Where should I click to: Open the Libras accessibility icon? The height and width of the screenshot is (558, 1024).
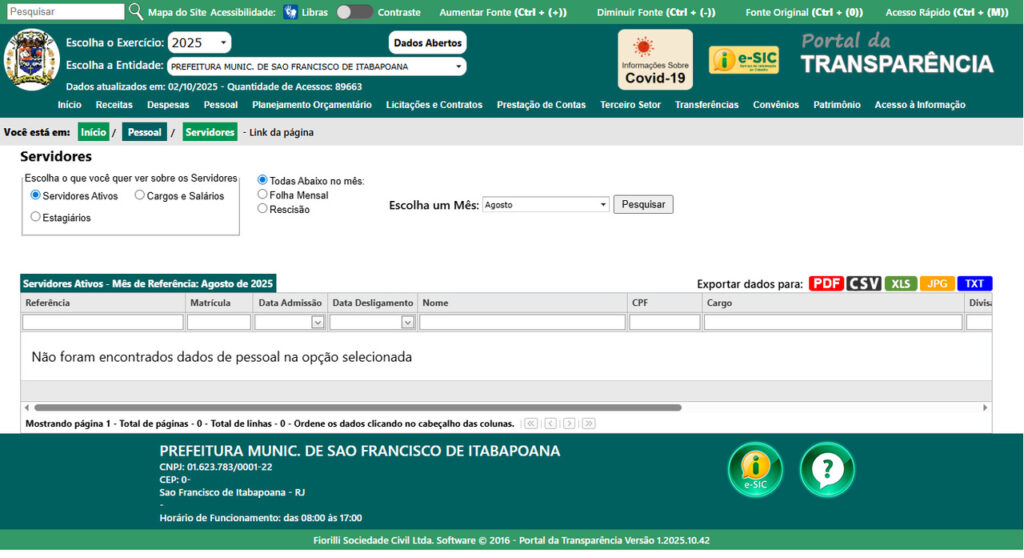point(290,12)
